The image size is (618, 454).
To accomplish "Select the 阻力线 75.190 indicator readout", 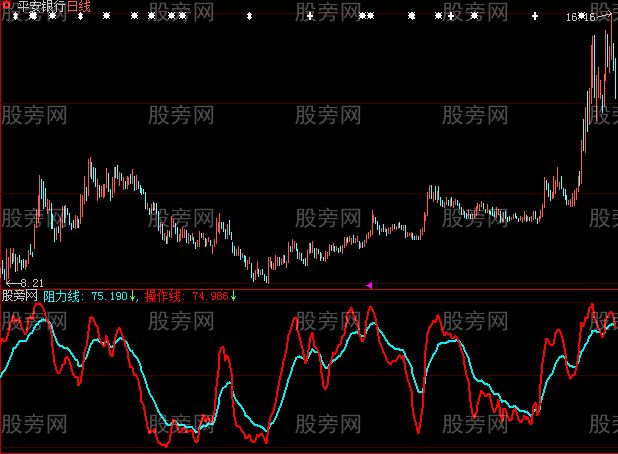I will (86, 296).
